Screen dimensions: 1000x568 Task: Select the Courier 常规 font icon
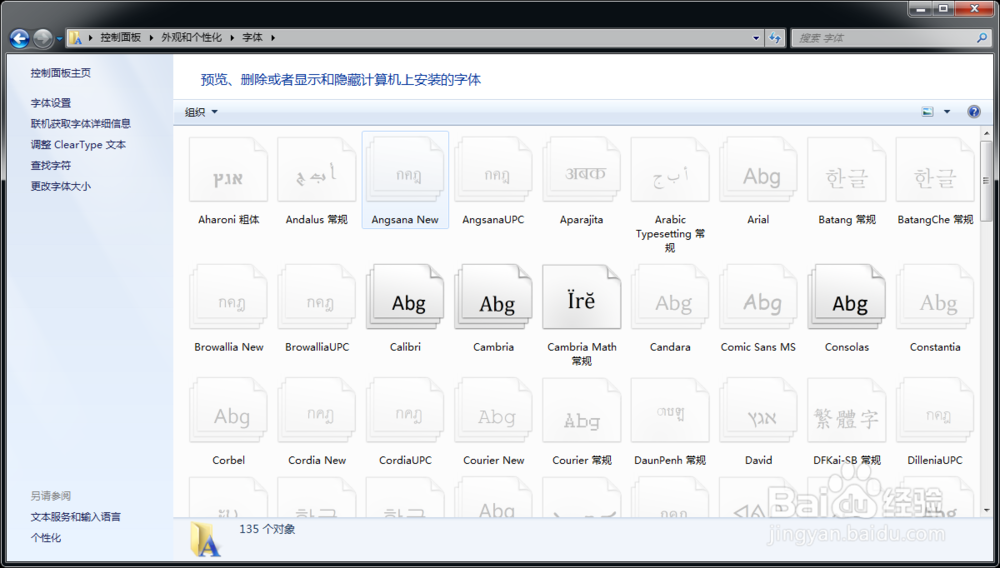[582, 411]
